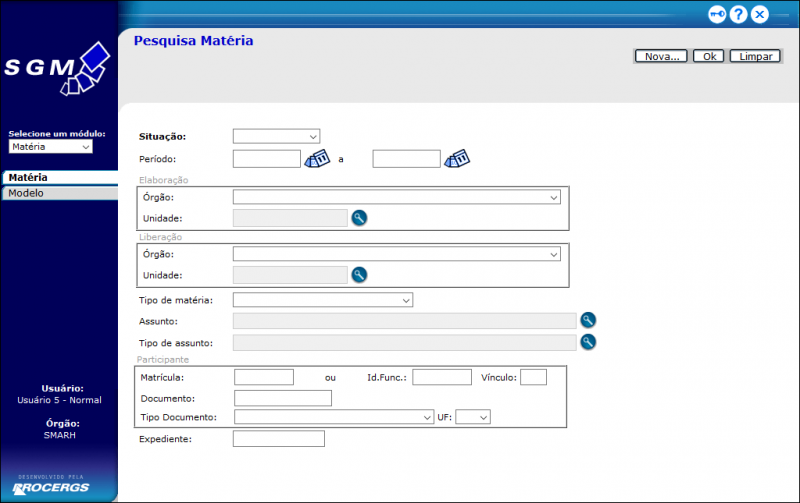
Task: Search Unidade under Elaboração with magnifier icon
Action: tap(359, 218)
